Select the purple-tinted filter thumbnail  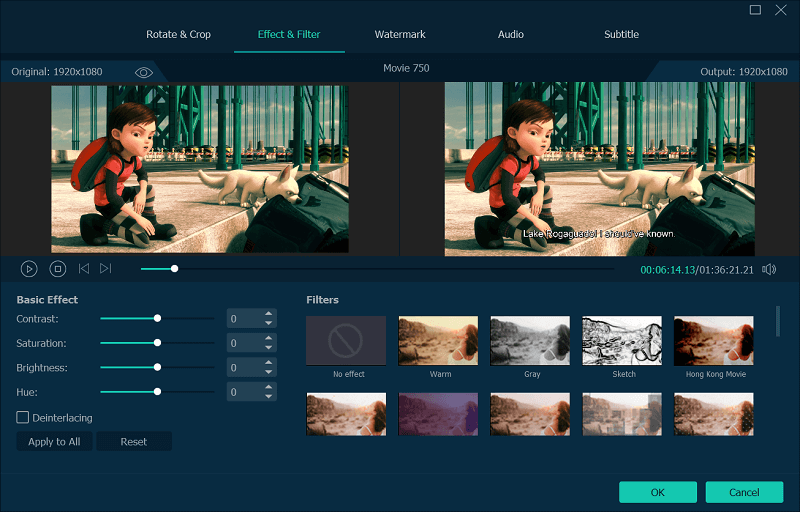438,414
